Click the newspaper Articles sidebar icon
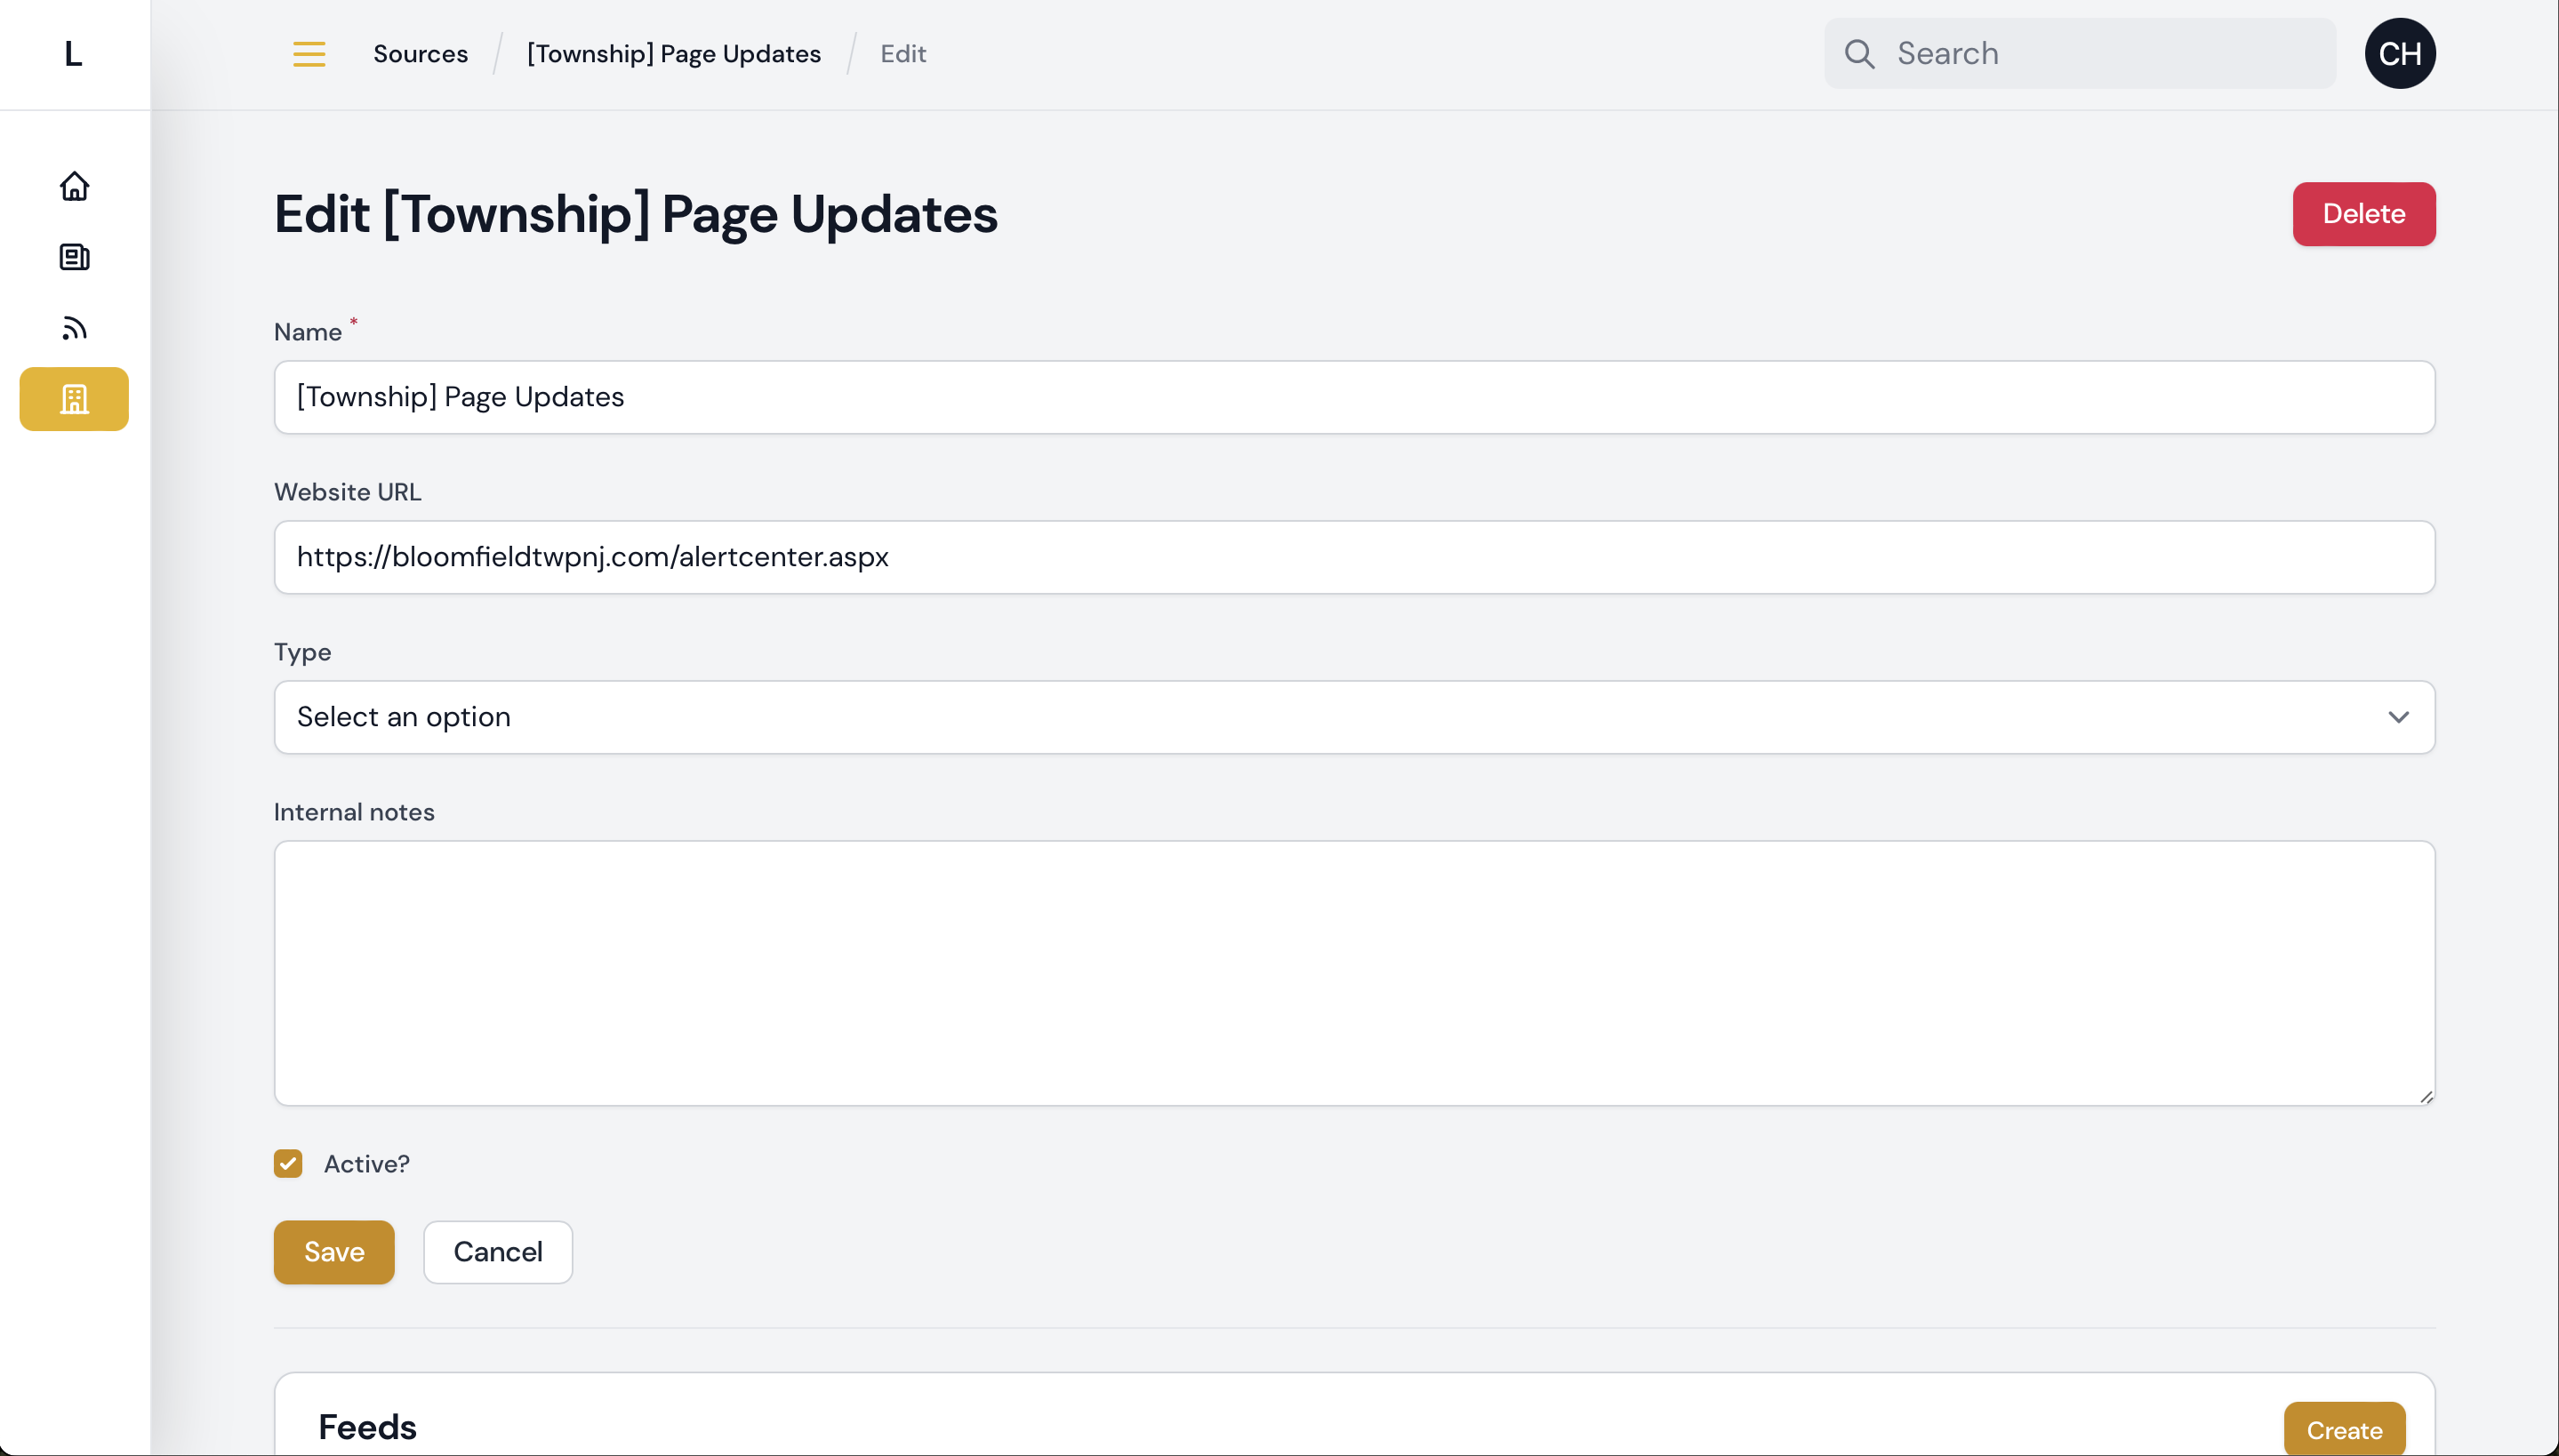Viewport: 2559px width, 1456px height. click(x=74, y=257)
